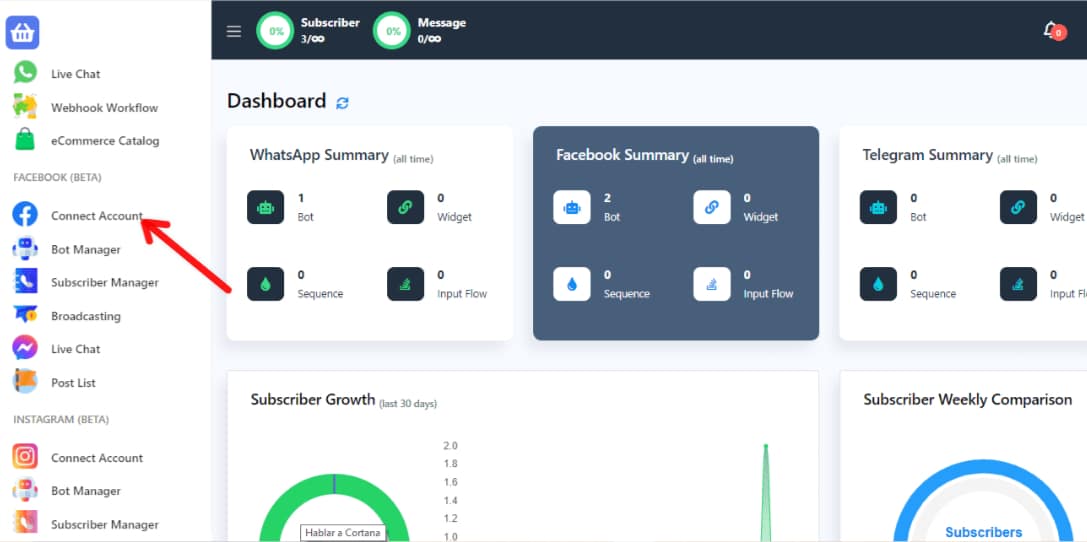Click the Instagram Connect Account icon
1087x542 pixels.
pyautogui.click(x=25, y=458)
